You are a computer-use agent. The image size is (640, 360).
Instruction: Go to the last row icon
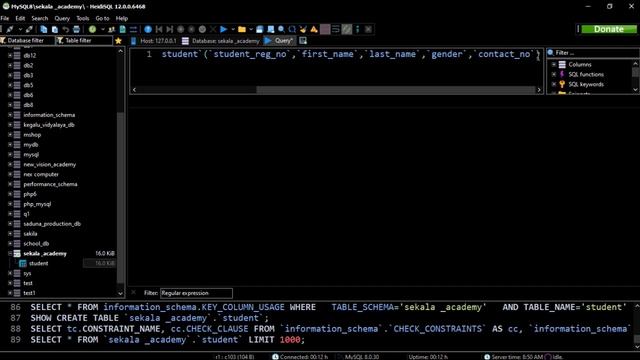click(170, 29)
